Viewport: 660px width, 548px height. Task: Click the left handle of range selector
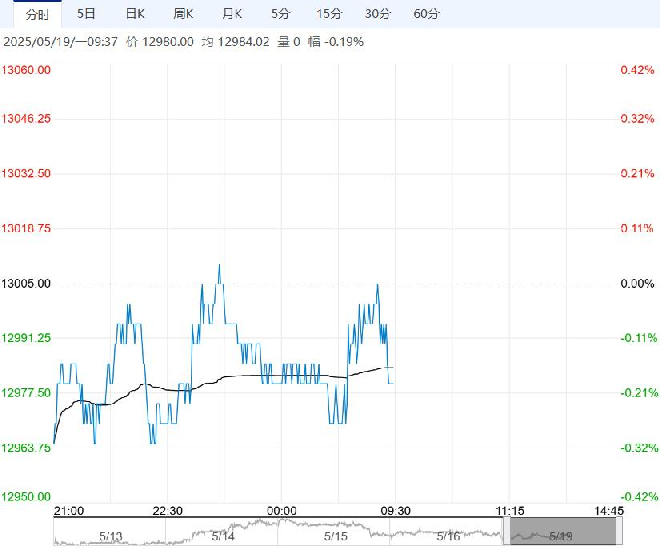point(507,531)
